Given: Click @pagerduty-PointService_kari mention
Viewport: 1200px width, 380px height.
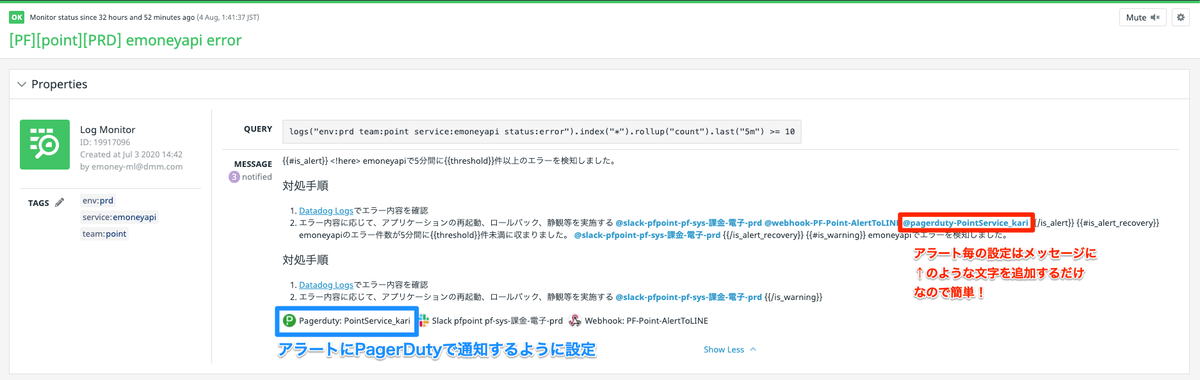Looking at the screenshot, I should 965,223.
